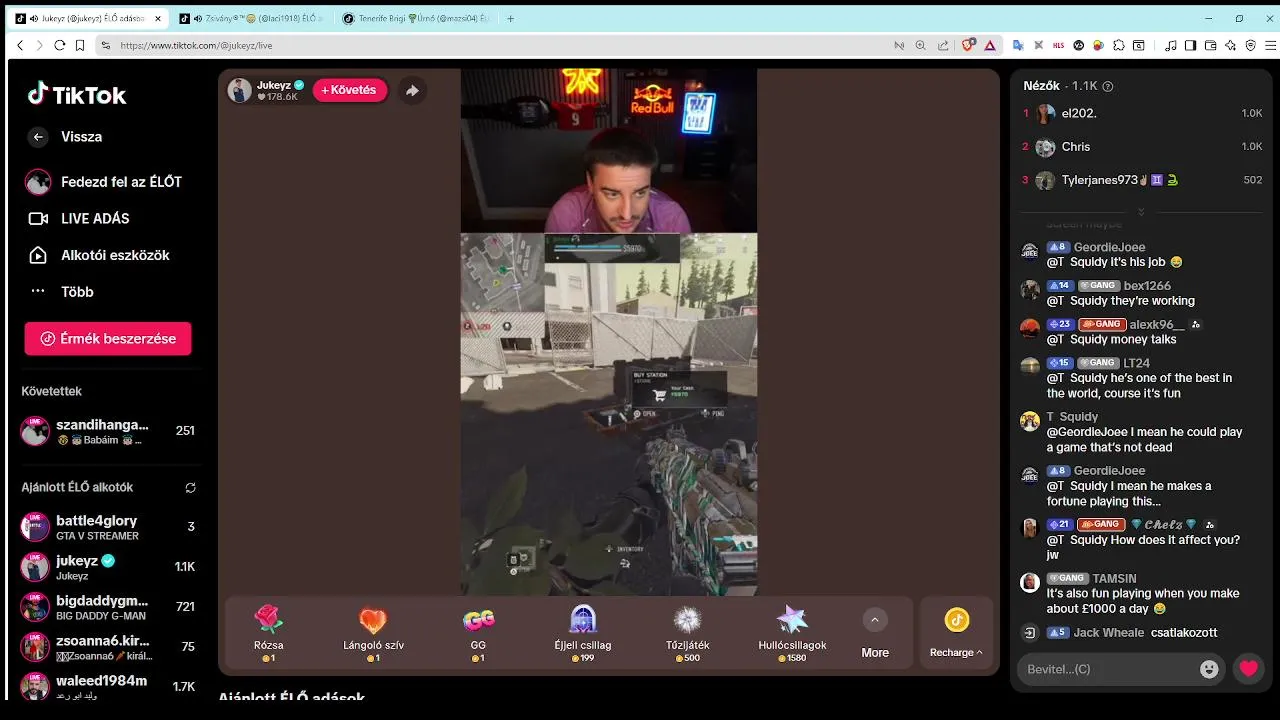Toggle the browser sidebar panel
This screenshot has height=720, width=1280.
1190,45
